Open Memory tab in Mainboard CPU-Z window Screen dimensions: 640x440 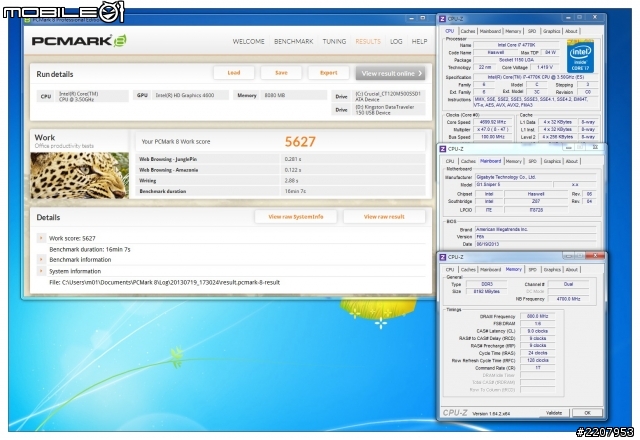coord(513,161)
